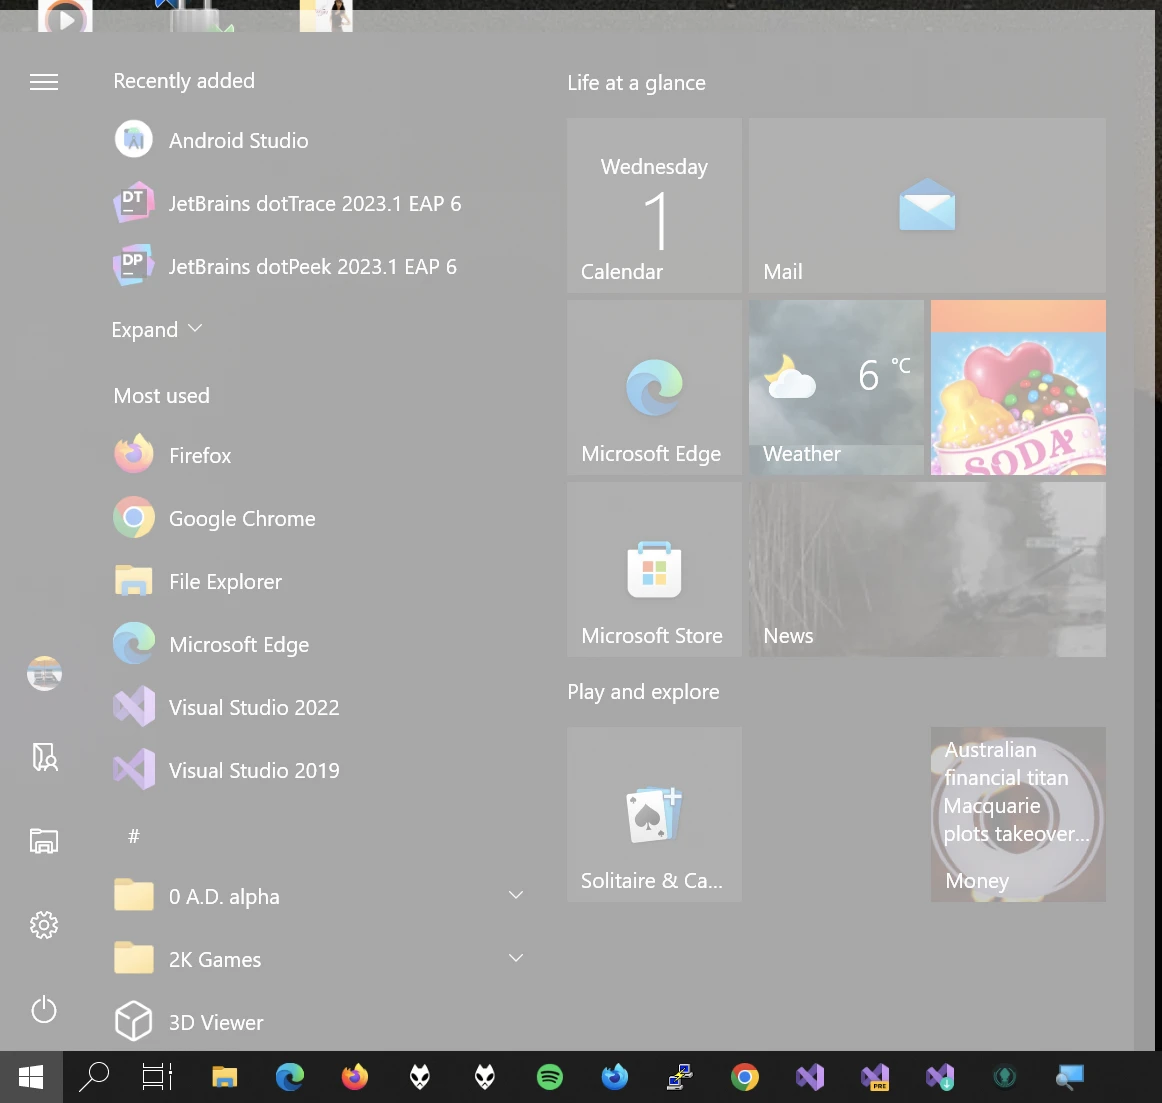Click the Search icon on the taskbar

(94, 1077)
